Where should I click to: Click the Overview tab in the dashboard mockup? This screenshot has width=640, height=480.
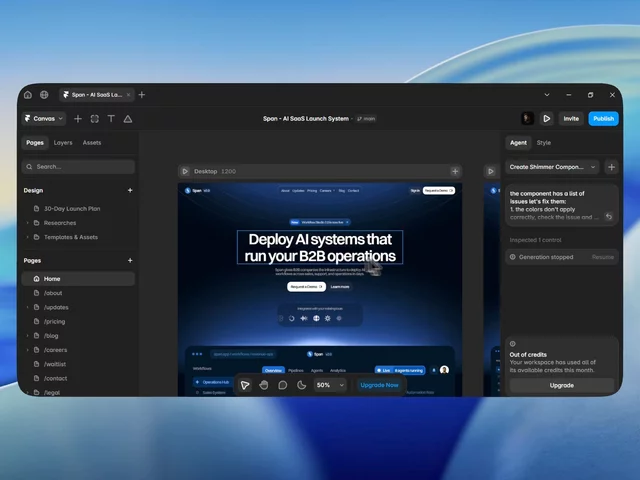click(273, 370)
